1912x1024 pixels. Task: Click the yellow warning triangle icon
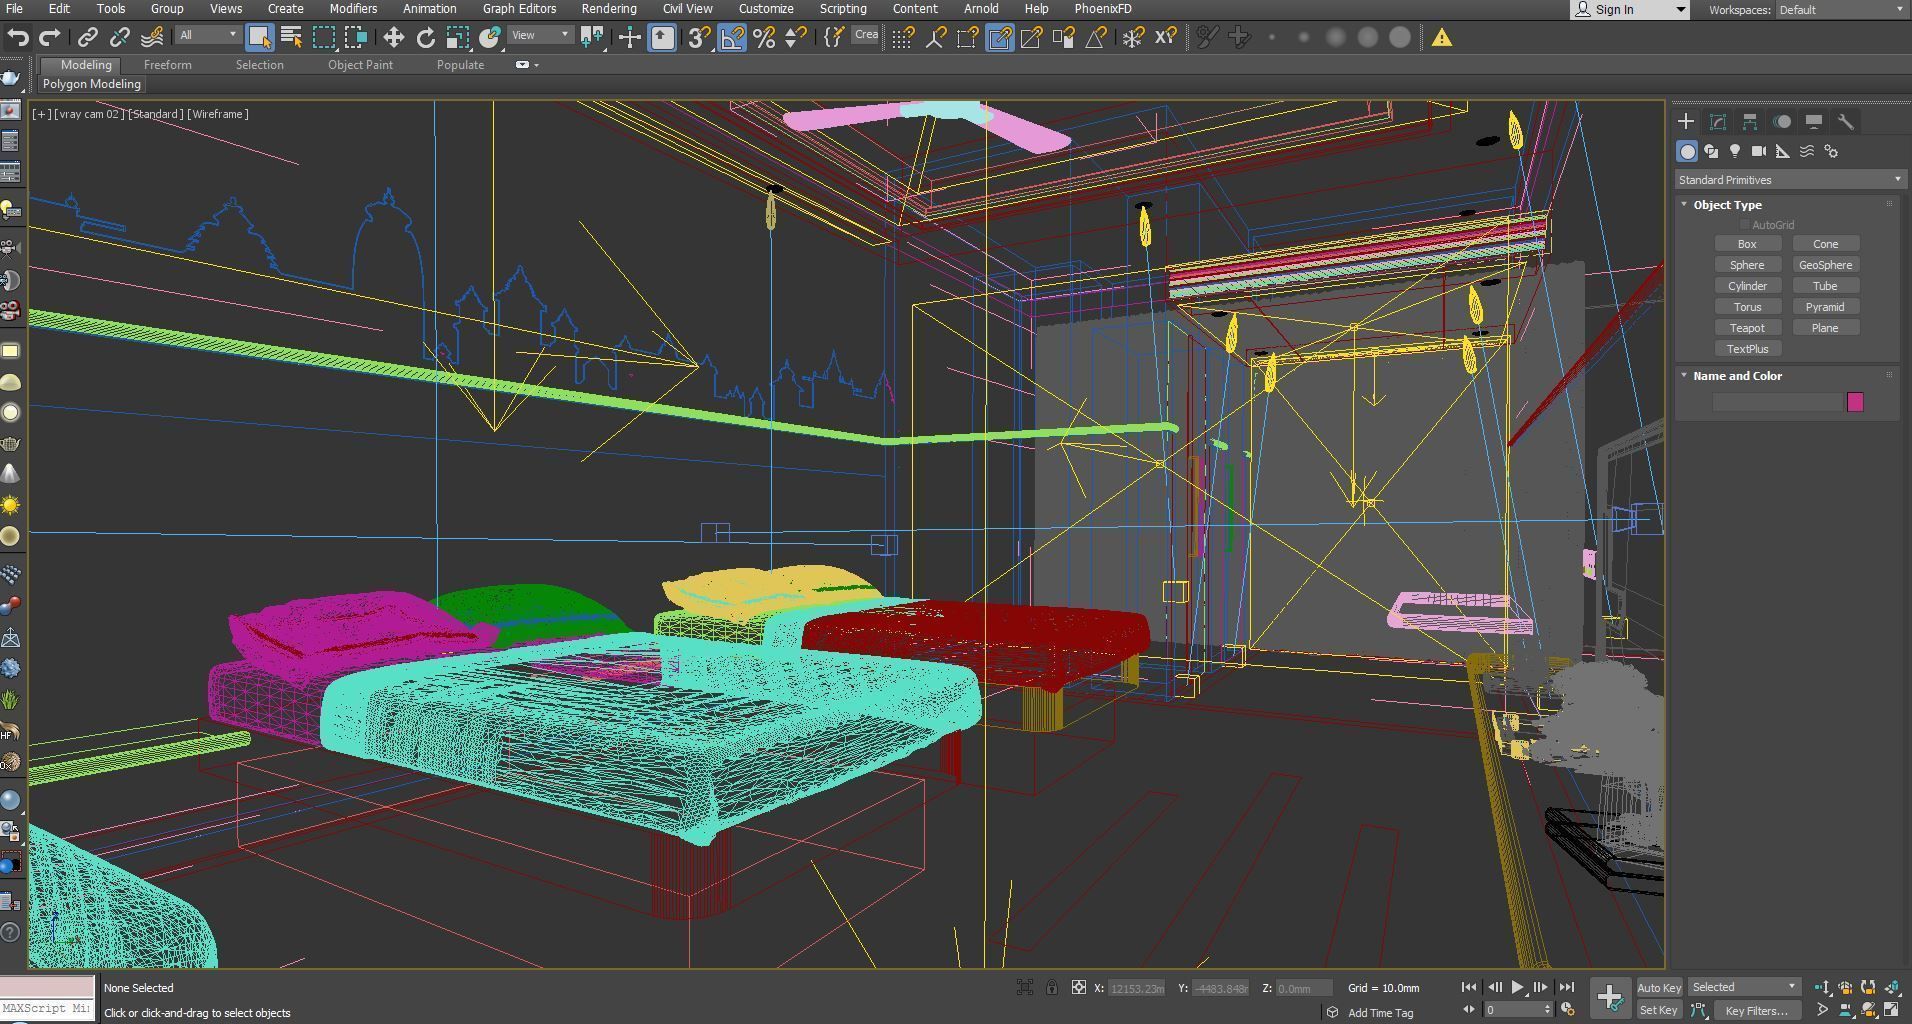1442,38
